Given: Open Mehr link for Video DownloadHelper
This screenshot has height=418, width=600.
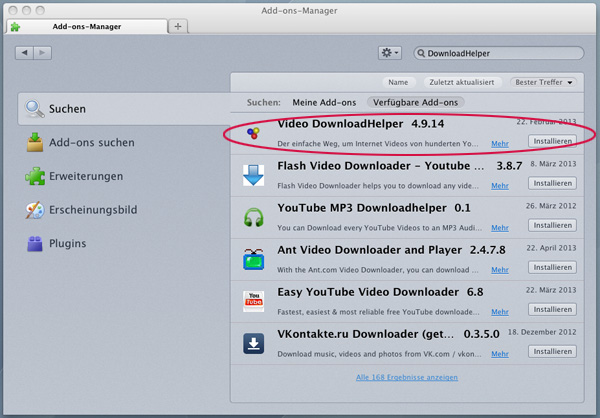Looking at the screenshot, I should click(x=500, y=144).
